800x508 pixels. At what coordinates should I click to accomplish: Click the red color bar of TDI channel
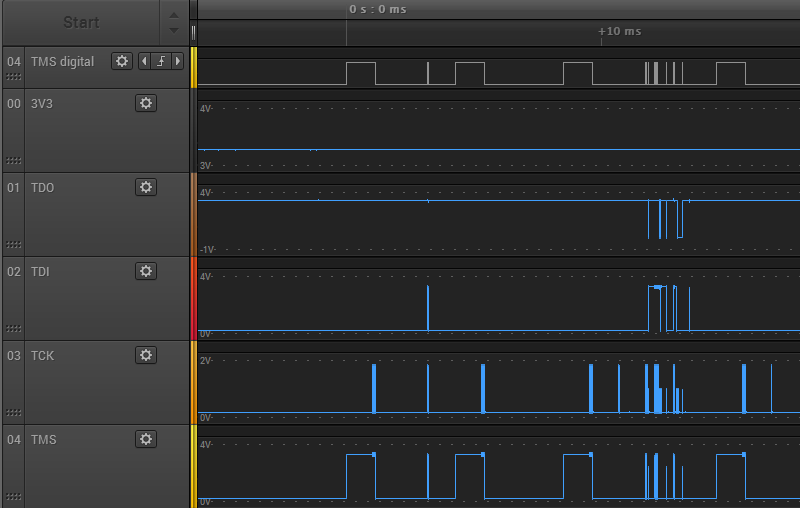pyautogui.click(x=193, y=298)
